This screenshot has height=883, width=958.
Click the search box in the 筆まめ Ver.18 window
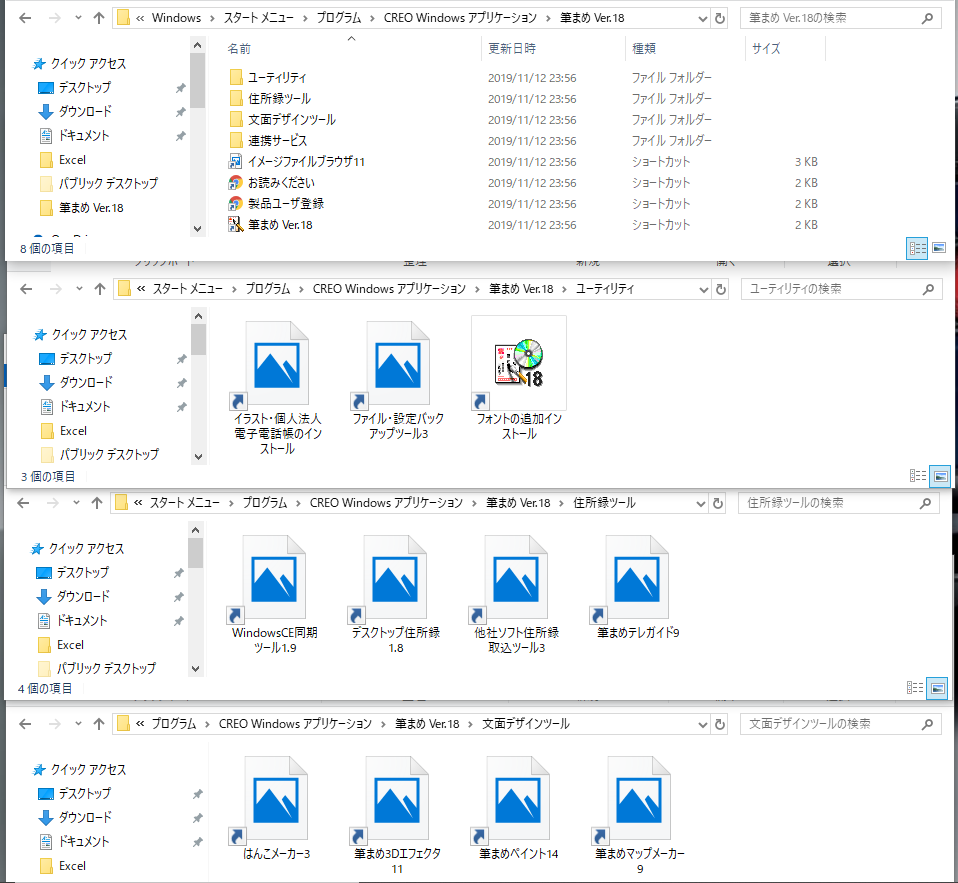tap(840, 18)
